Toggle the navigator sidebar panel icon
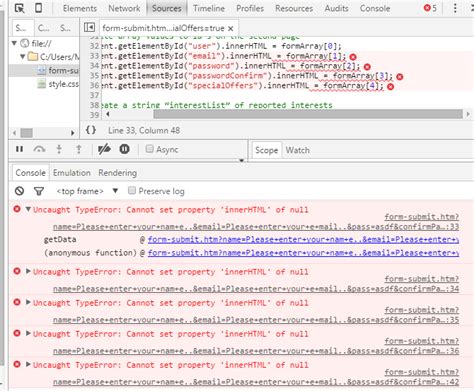The width and height of the screenshot is (474, 391). click(89, 27)
